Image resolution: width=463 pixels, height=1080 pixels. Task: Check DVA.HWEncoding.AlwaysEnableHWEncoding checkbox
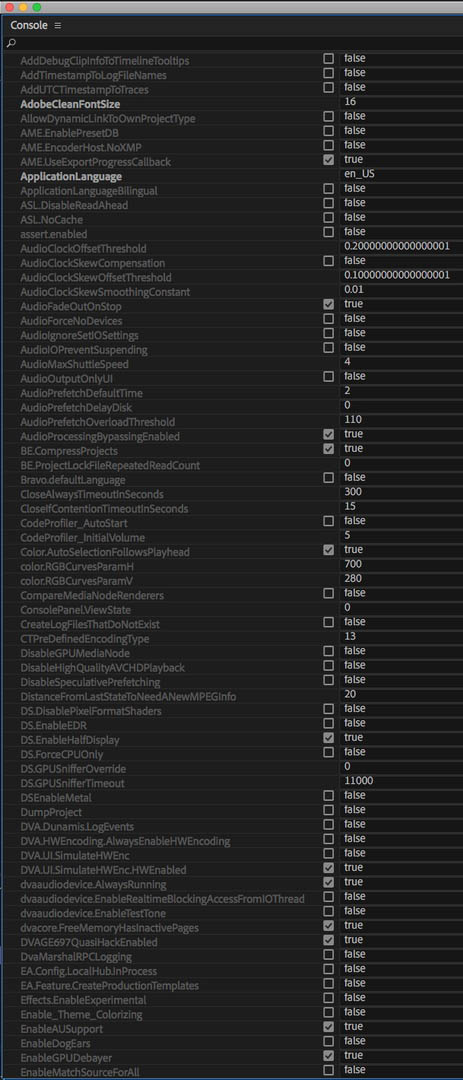329,839
